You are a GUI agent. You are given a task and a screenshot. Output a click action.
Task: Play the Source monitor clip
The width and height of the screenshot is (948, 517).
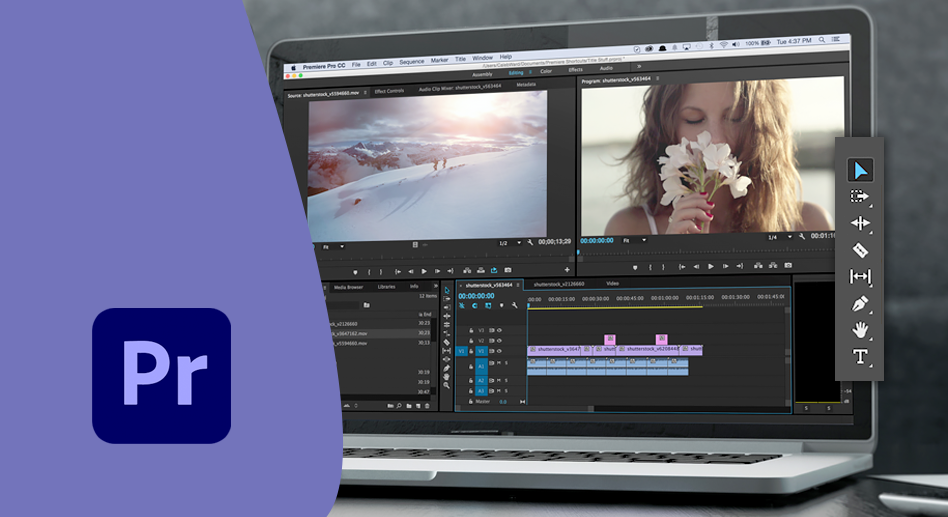coord(424,272)
